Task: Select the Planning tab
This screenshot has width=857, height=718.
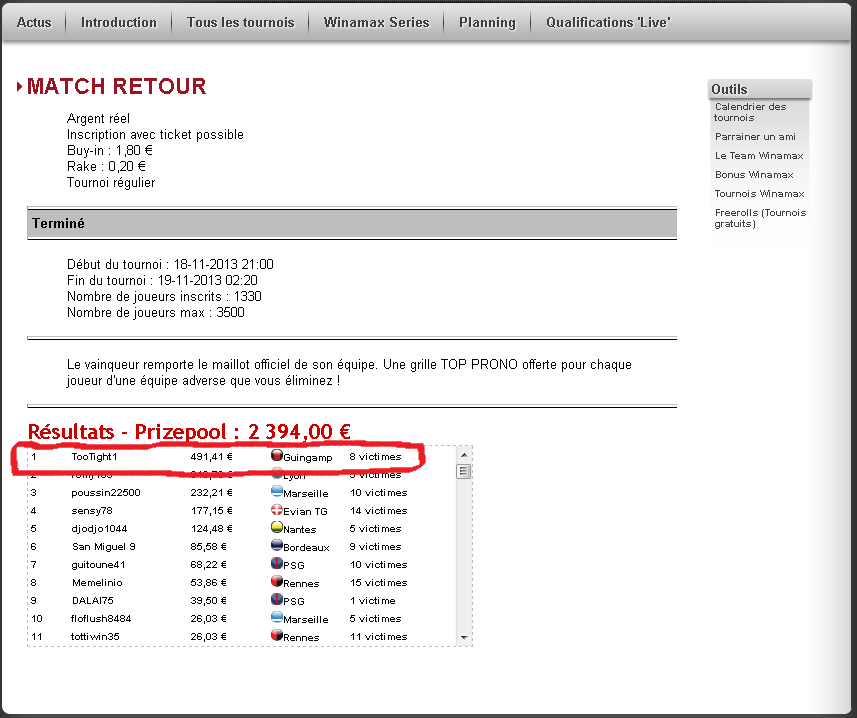Action: click(x=487, y=22)
